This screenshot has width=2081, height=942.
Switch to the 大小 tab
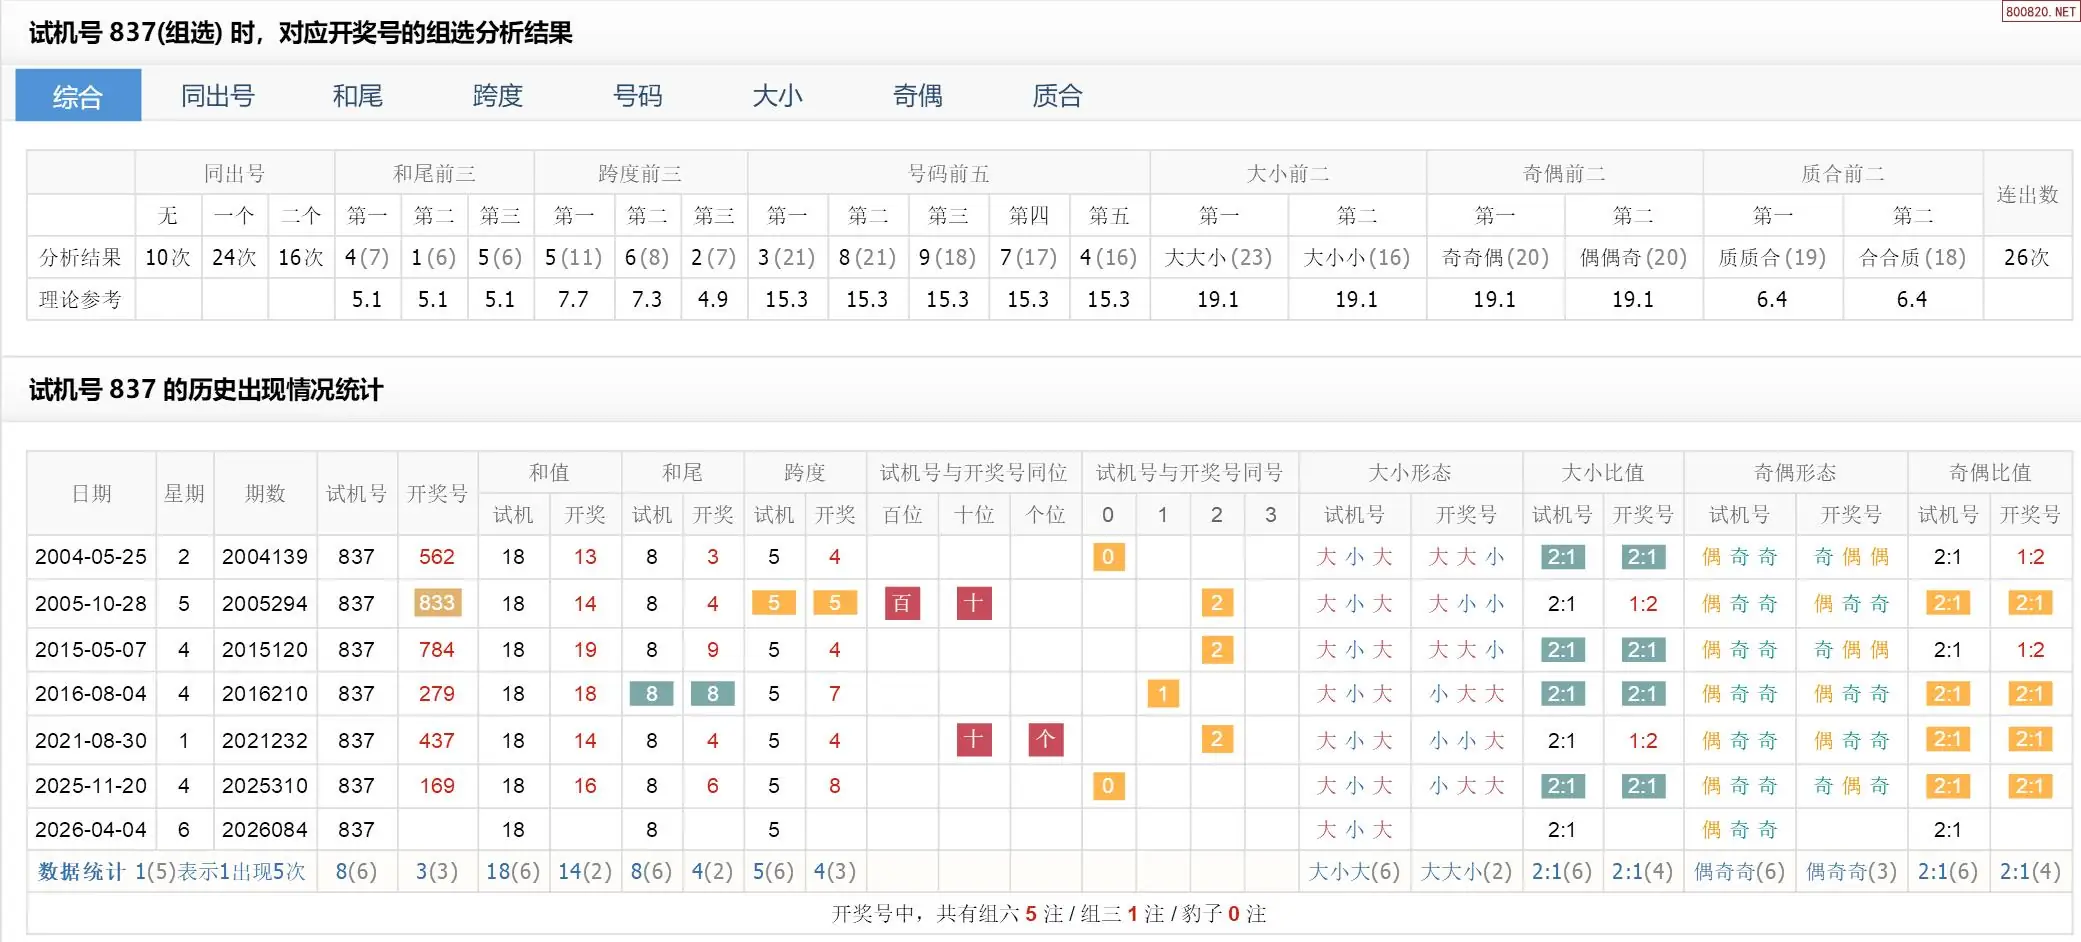click(x=777, y=96)
